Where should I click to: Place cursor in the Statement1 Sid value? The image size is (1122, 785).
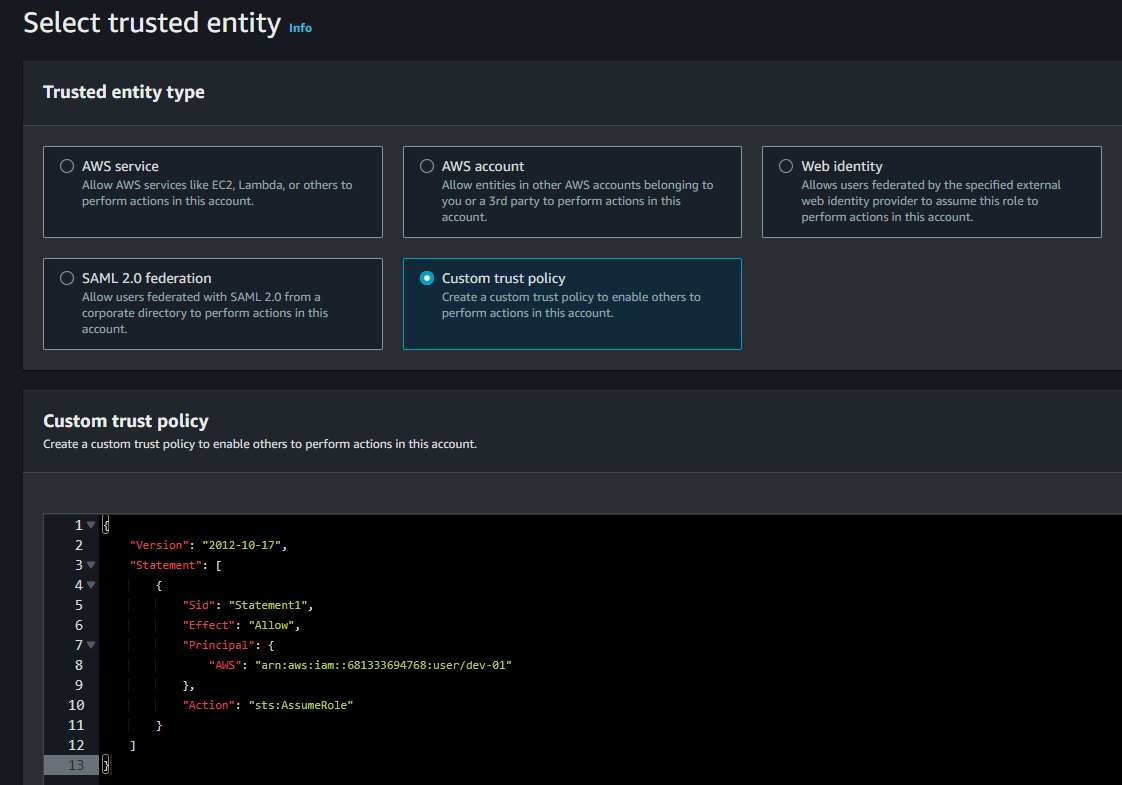coord(271,605)
